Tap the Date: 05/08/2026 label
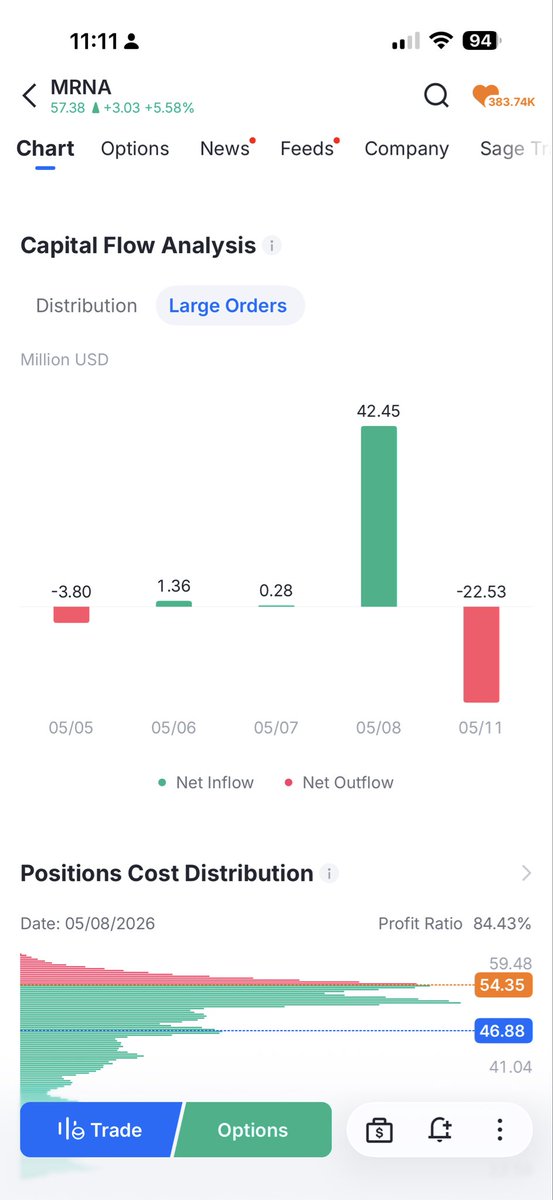Screen dimensions: 553x1200 88,924
